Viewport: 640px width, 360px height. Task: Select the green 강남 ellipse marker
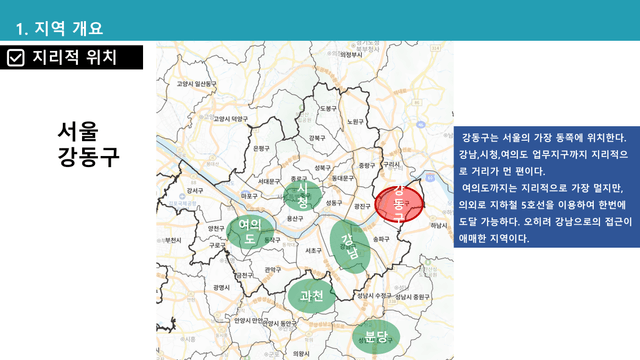pos(350,247)
